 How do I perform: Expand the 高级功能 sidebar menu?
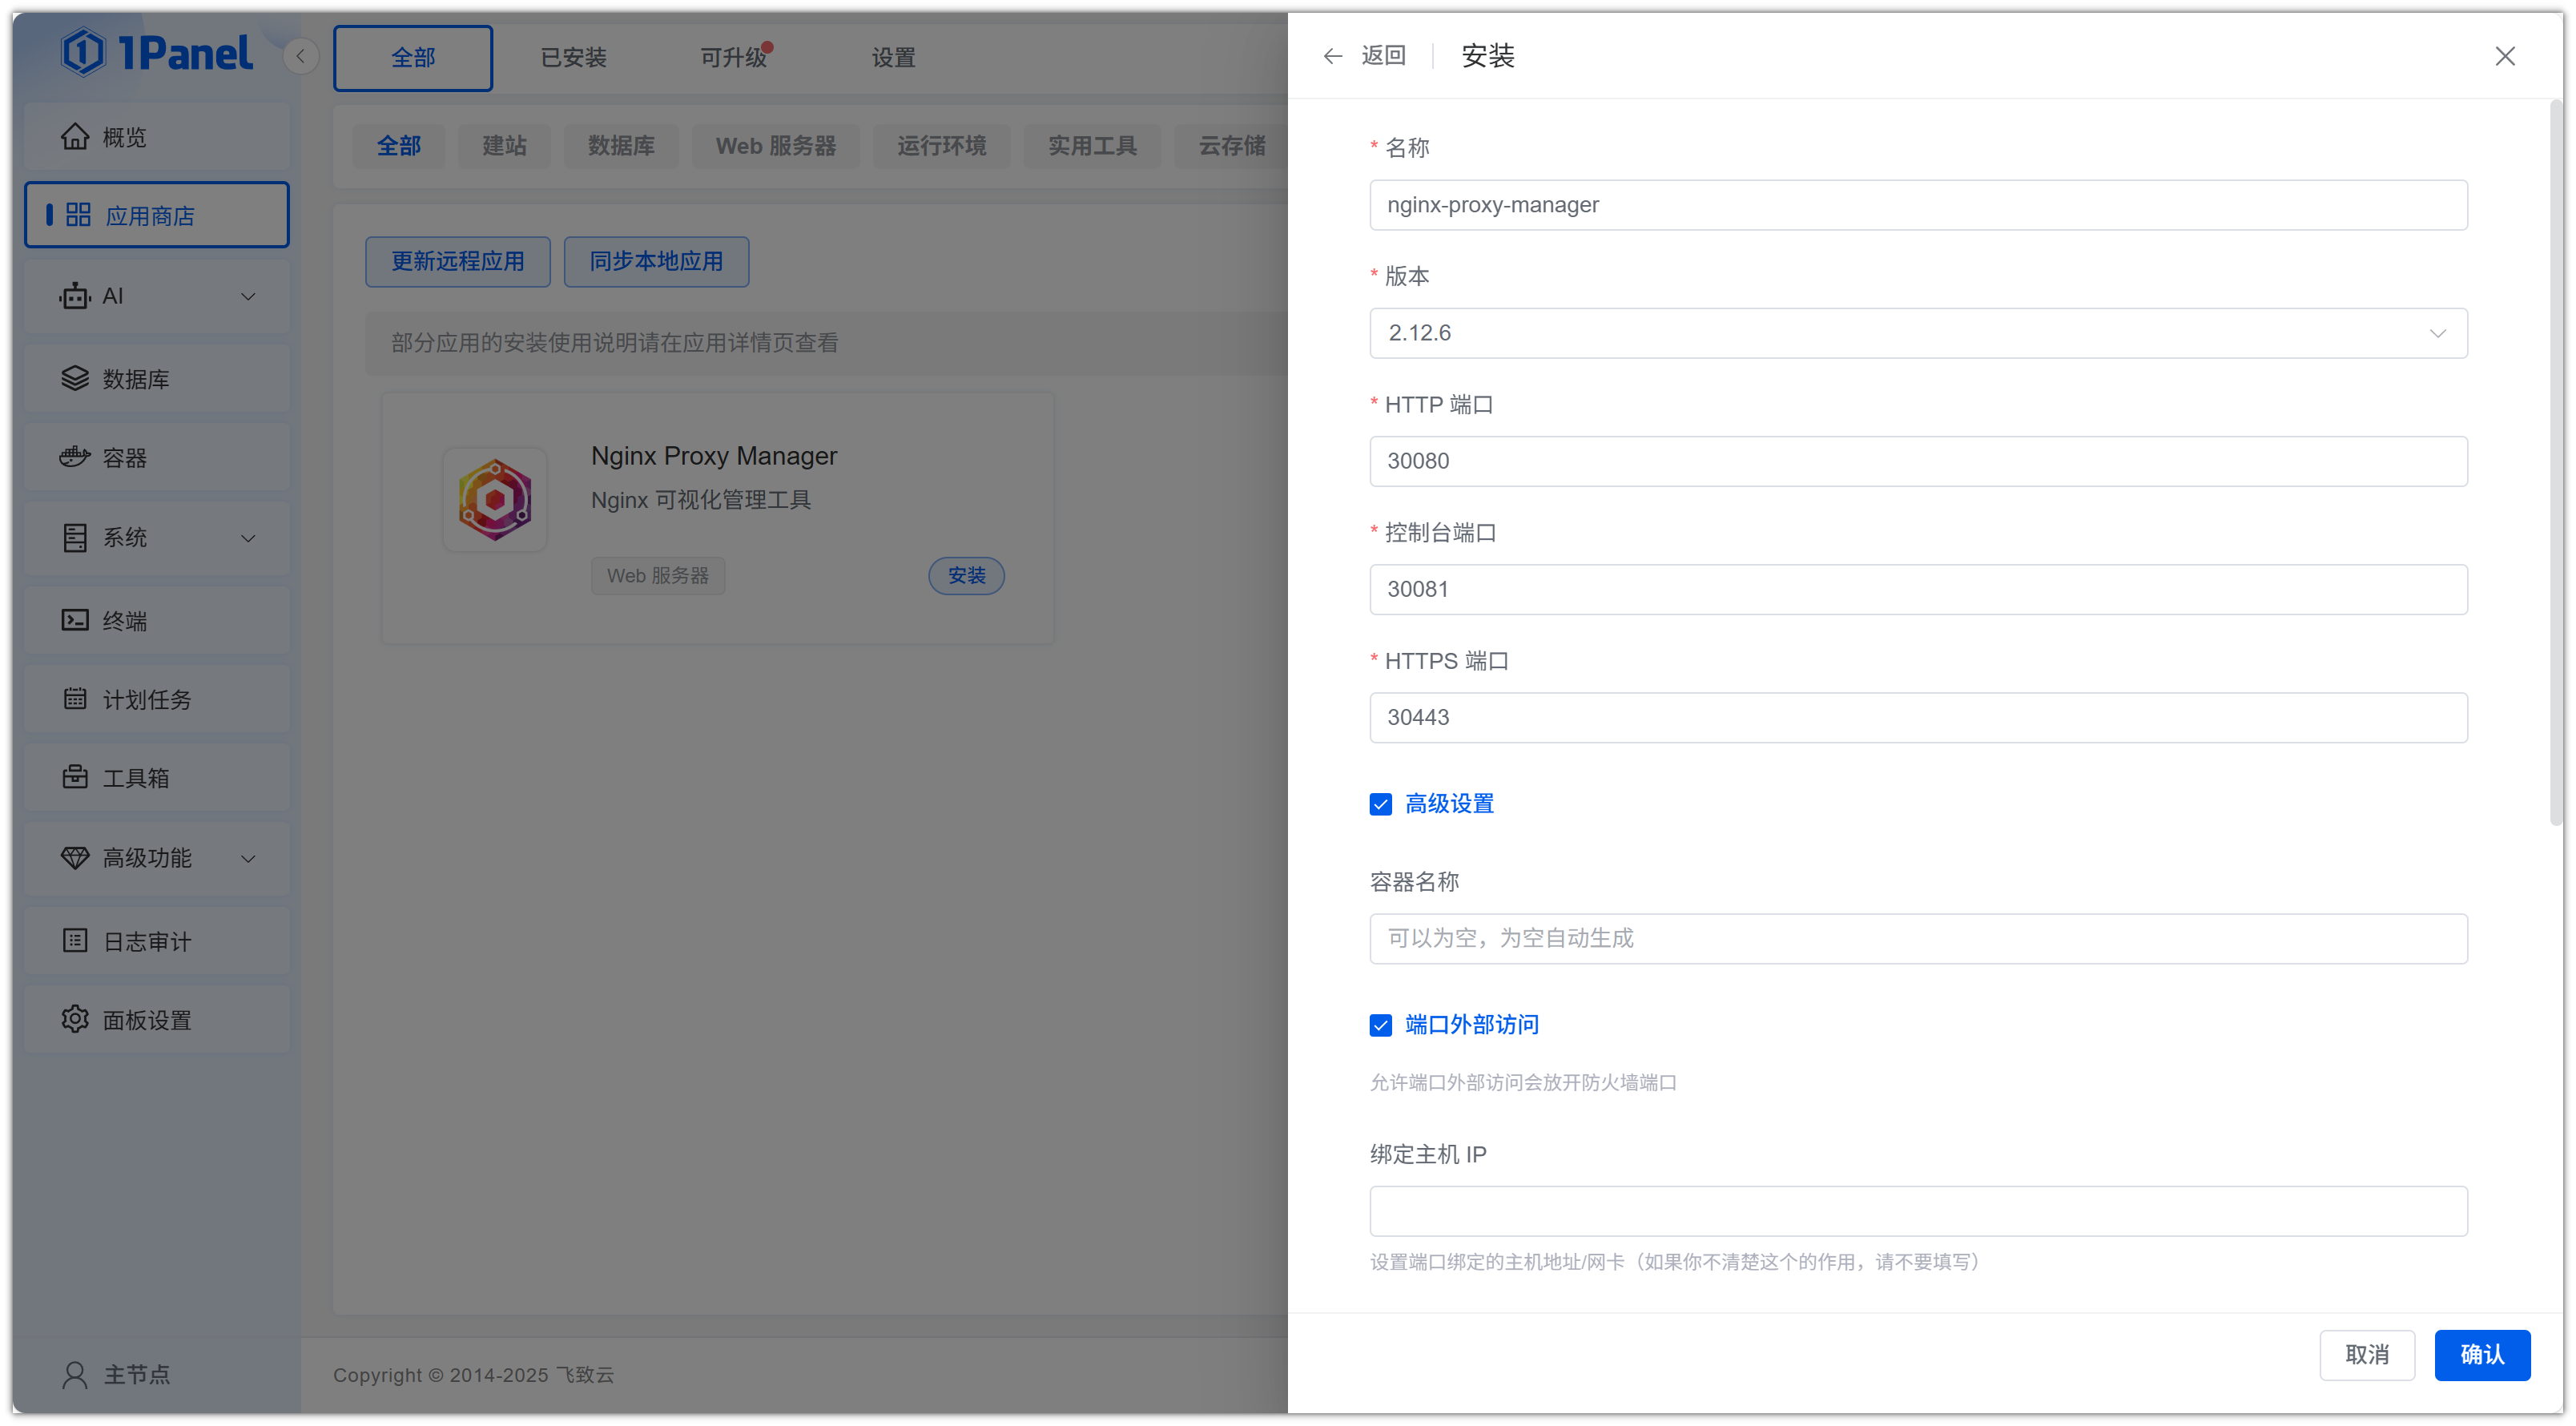(248, 858)
